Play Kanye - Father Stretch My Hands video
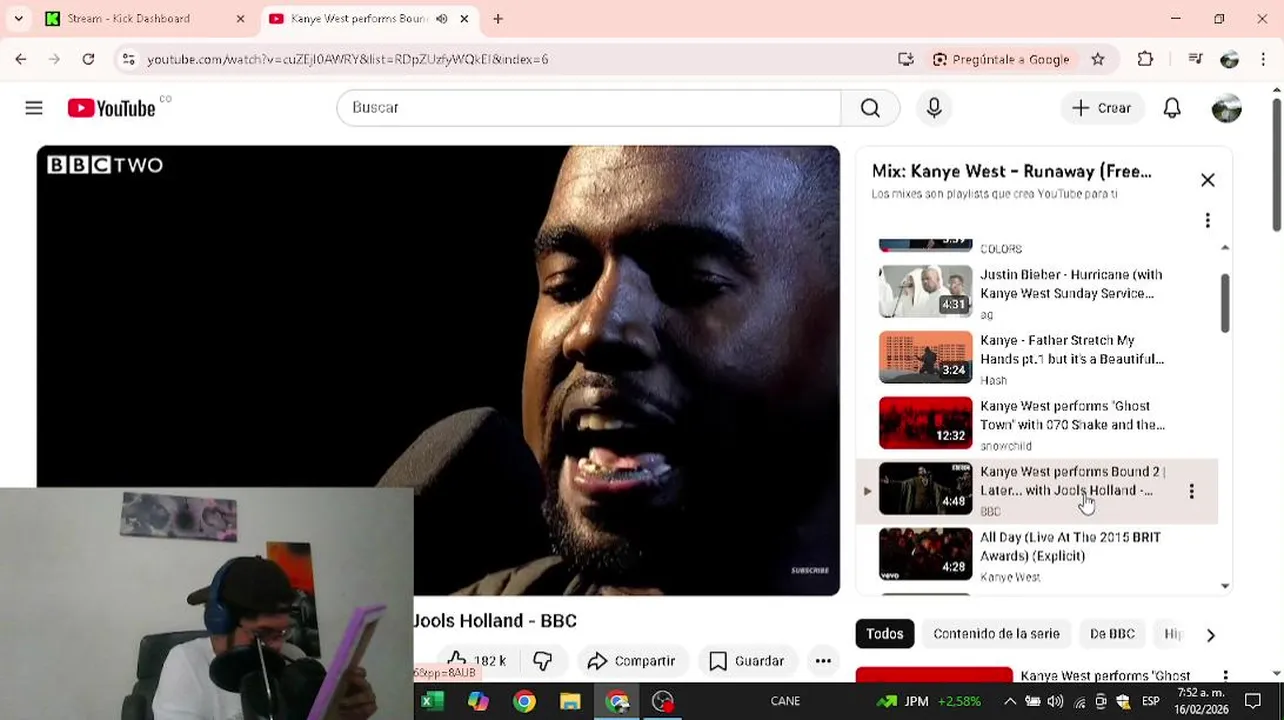 point(1037,357)
